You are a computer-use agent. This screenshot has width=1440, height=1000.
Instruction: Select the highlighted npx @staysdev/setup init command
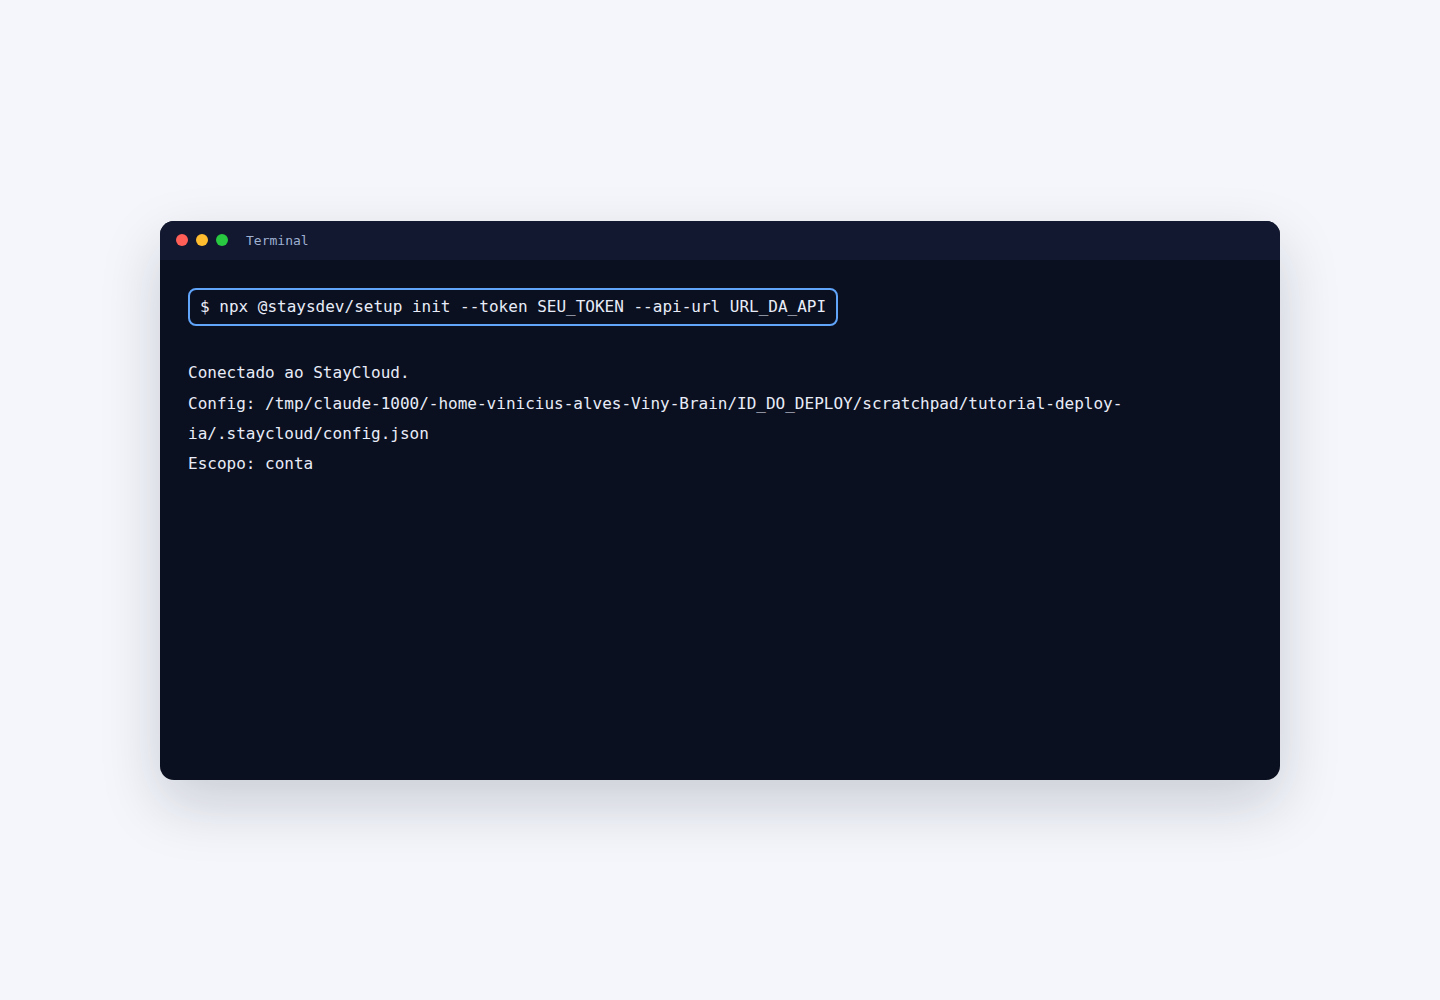(x=513, y=307)
